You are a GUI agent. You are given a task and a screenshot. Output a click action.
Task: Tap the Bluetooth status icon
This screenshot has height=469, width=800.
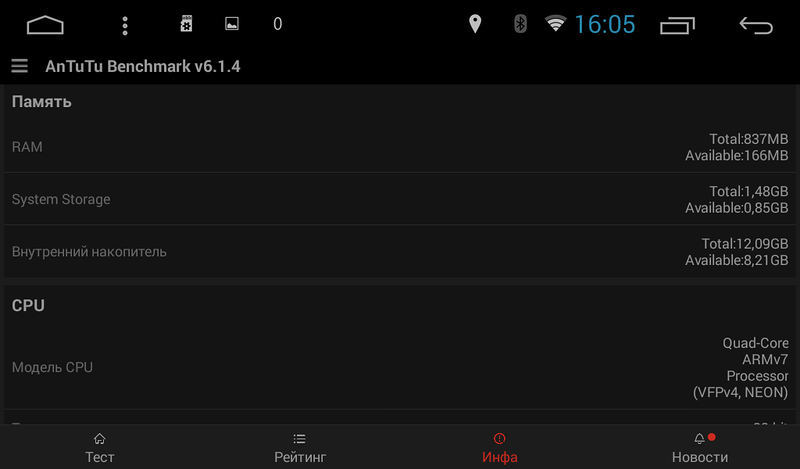click(x=520, y=23)
